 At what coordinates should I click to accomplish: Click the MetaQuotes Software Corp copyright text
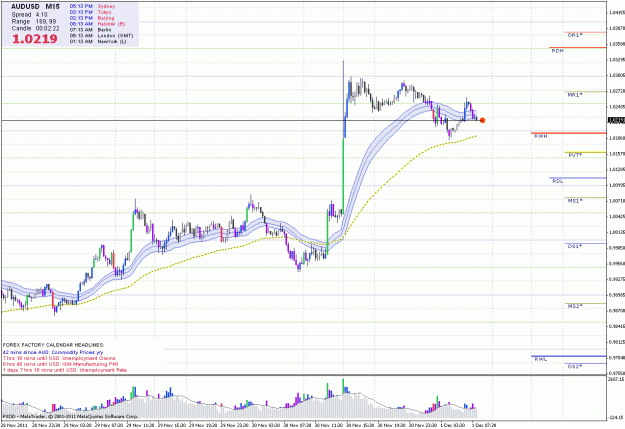tap(71, 416)
